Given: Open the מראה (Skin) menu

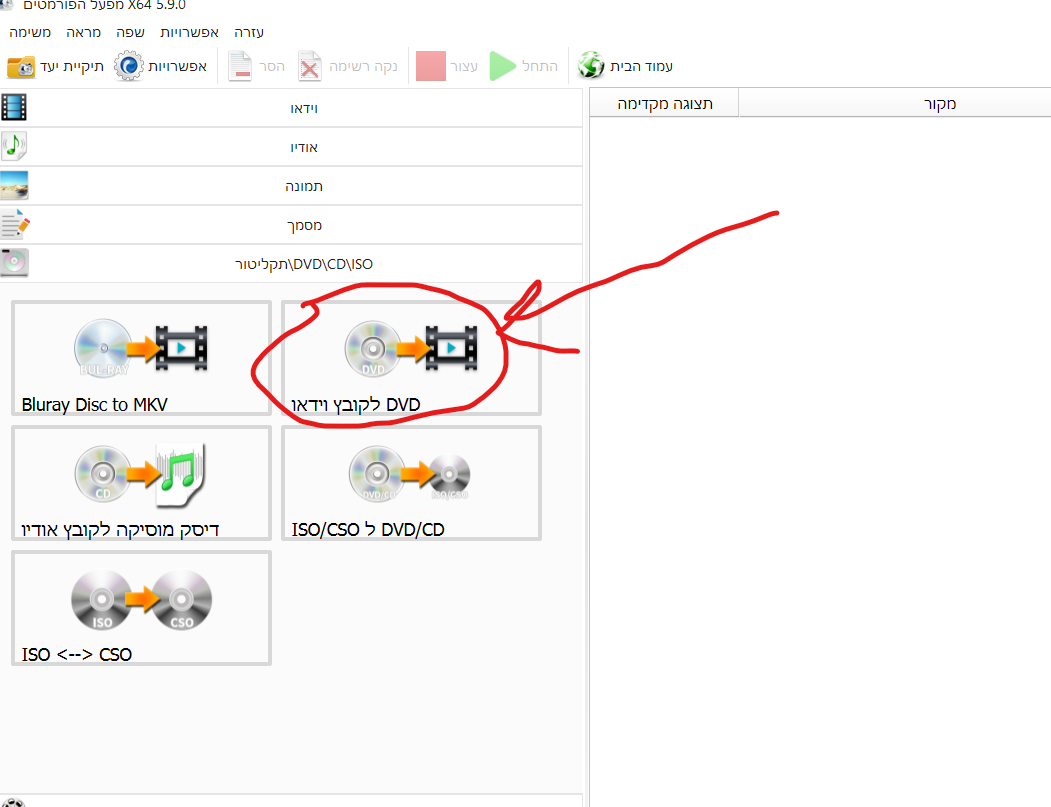Looking at the screenshot, I should 83,32.
